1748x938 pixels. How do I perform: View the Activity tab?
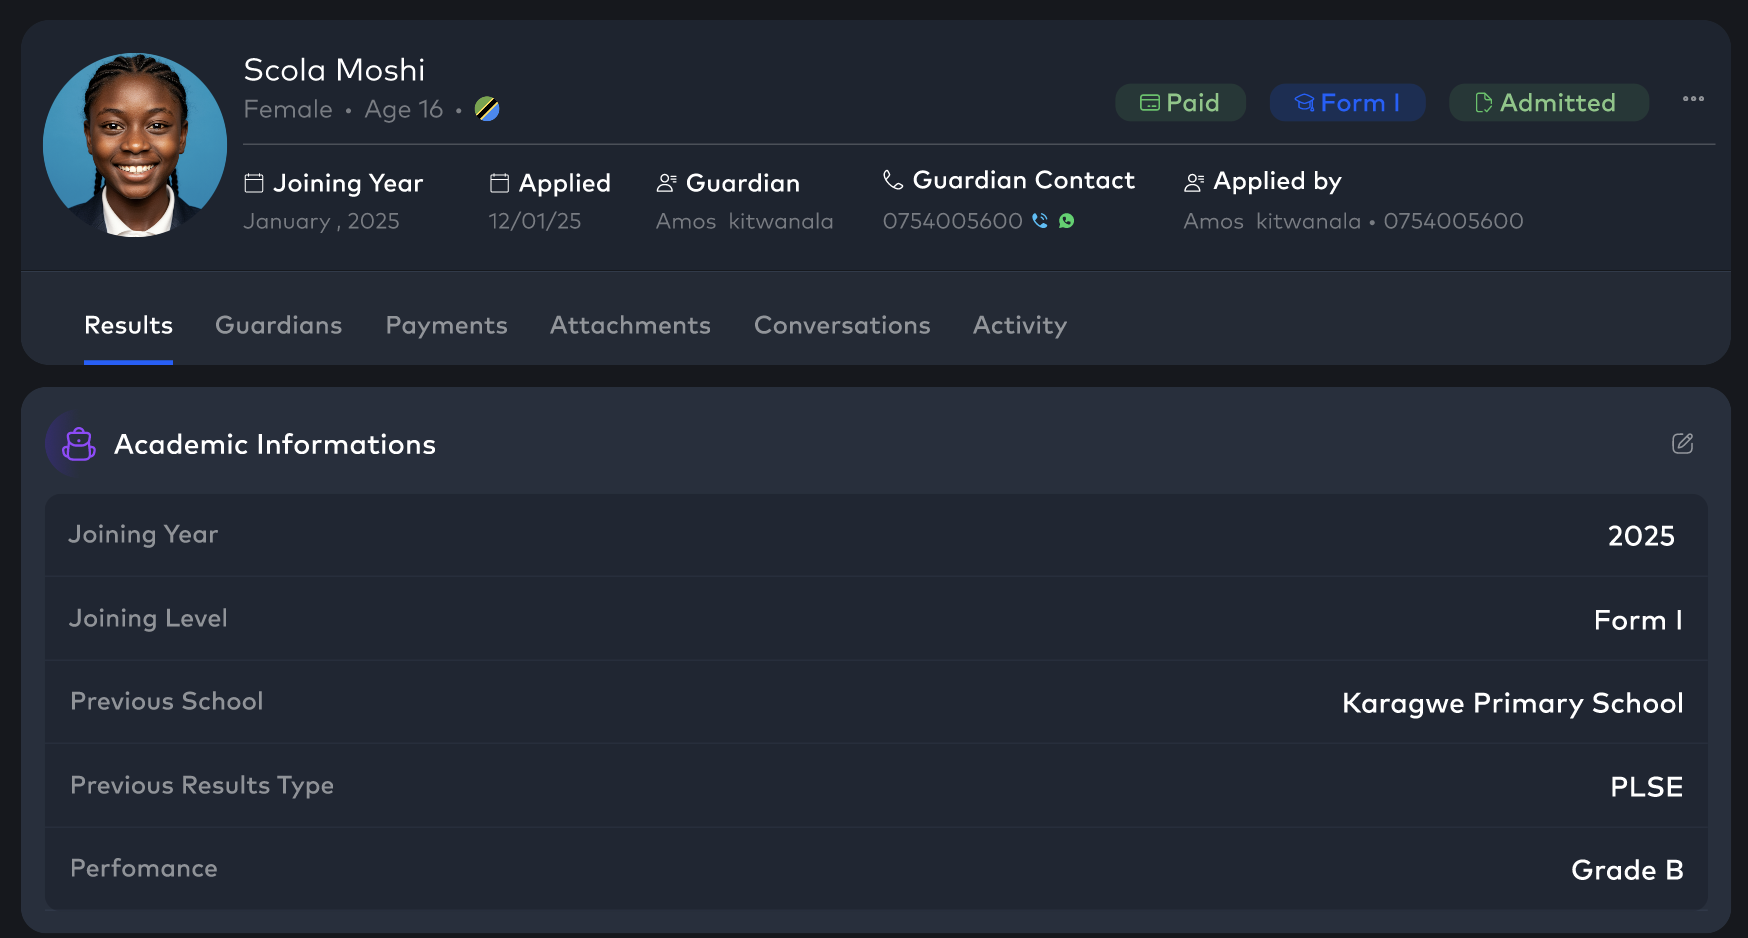[x=1019, y=325]
